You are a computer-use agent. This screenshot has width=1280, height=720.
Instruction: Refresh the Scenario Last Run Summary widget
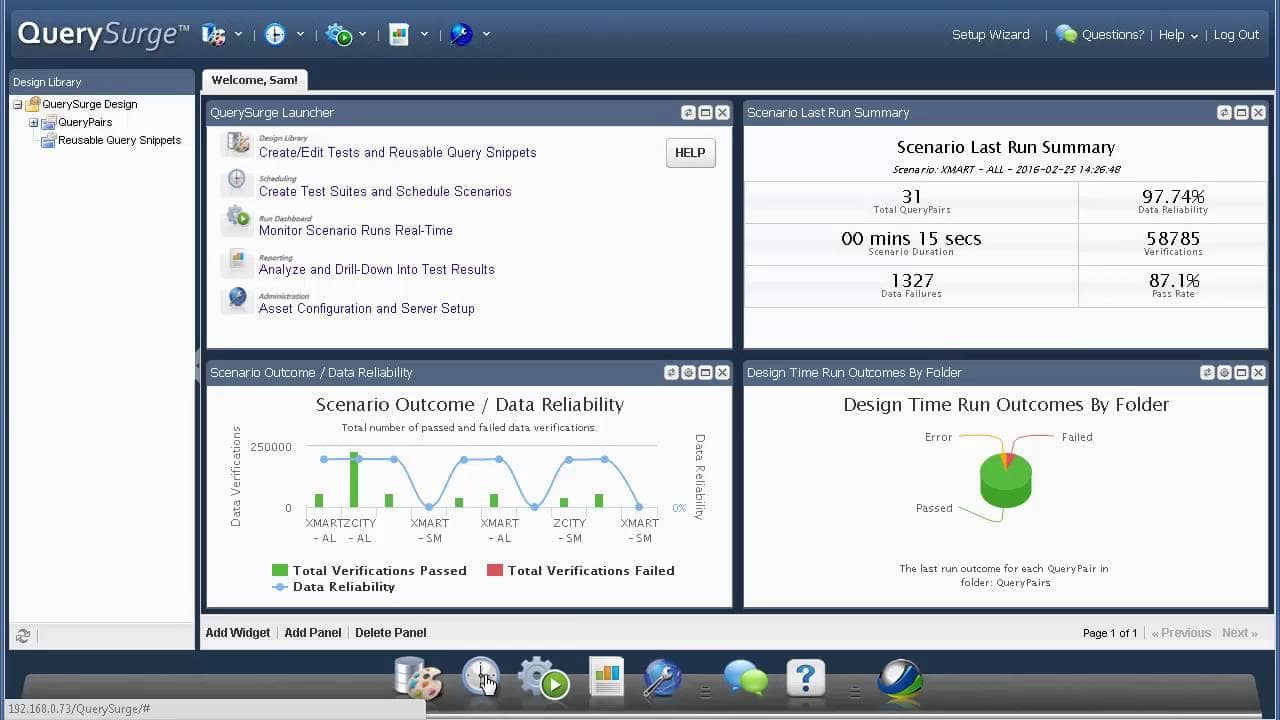(x=1224, y=113)
